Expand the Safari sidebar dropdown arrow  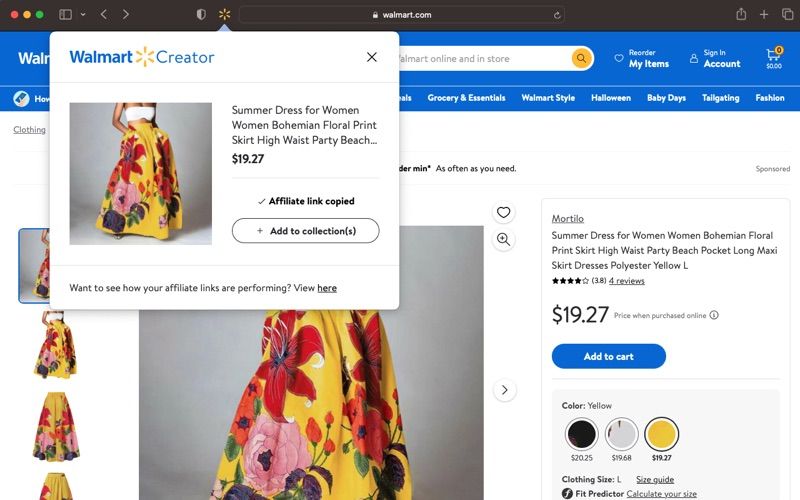click(82, 14)
